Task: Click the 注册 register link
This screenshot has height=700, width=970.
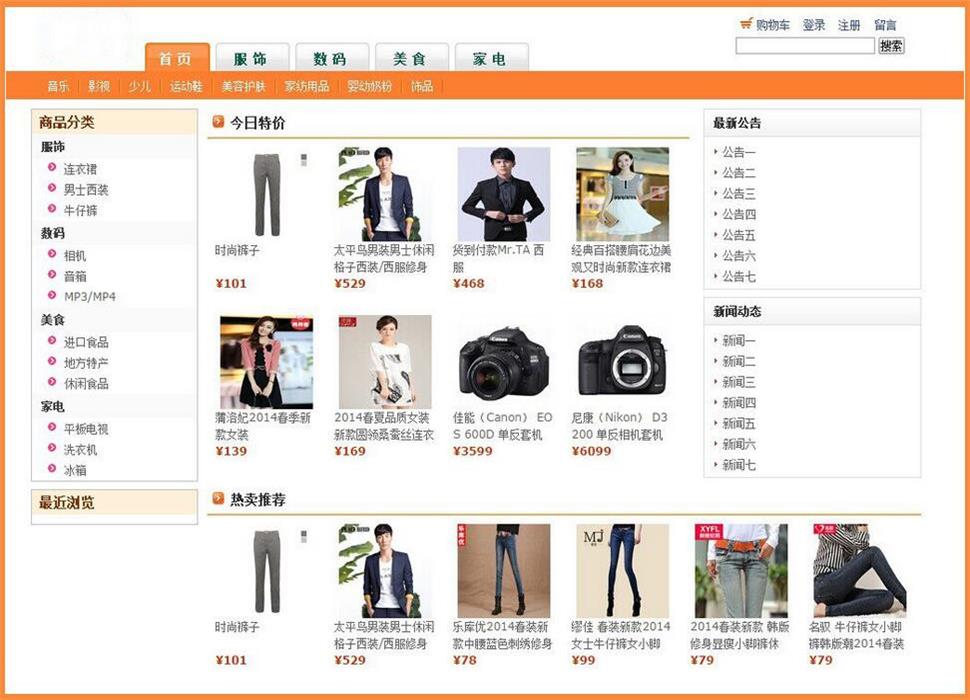Action: [849, 25]
